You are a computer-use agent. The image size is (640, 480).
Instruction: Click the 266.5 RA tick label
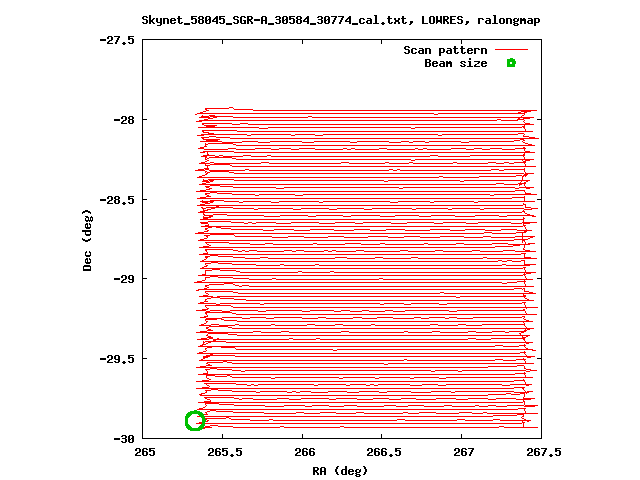384,452
